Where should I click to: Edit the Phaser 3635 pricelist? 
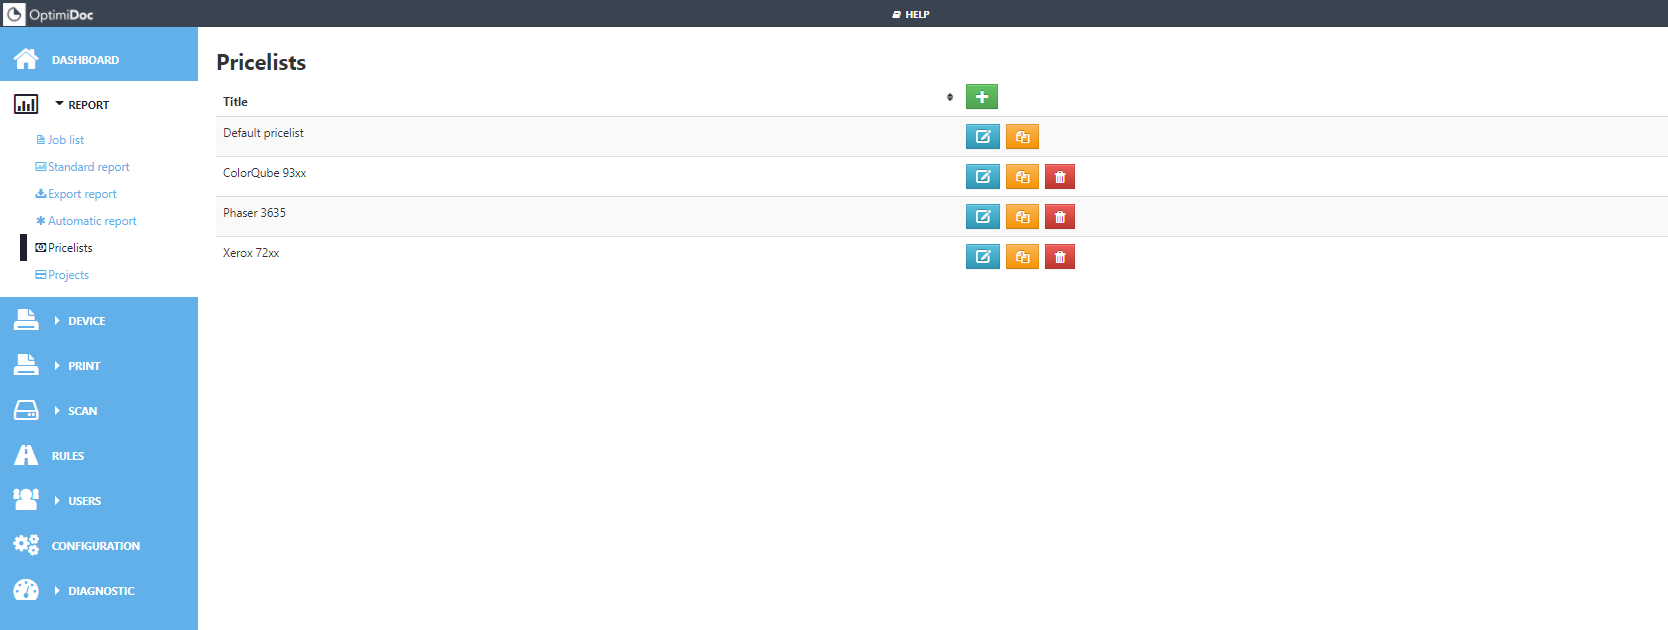point(982,217)
